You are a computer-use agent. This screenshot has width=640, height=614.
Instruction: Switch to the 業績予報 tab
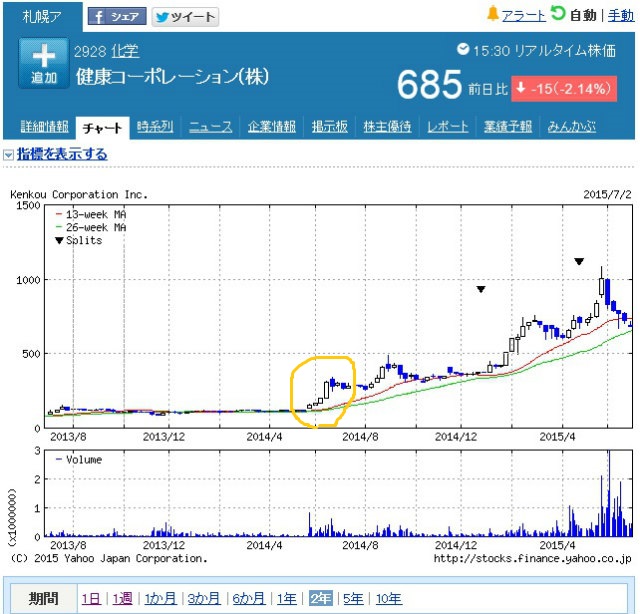tap(508, 127)
